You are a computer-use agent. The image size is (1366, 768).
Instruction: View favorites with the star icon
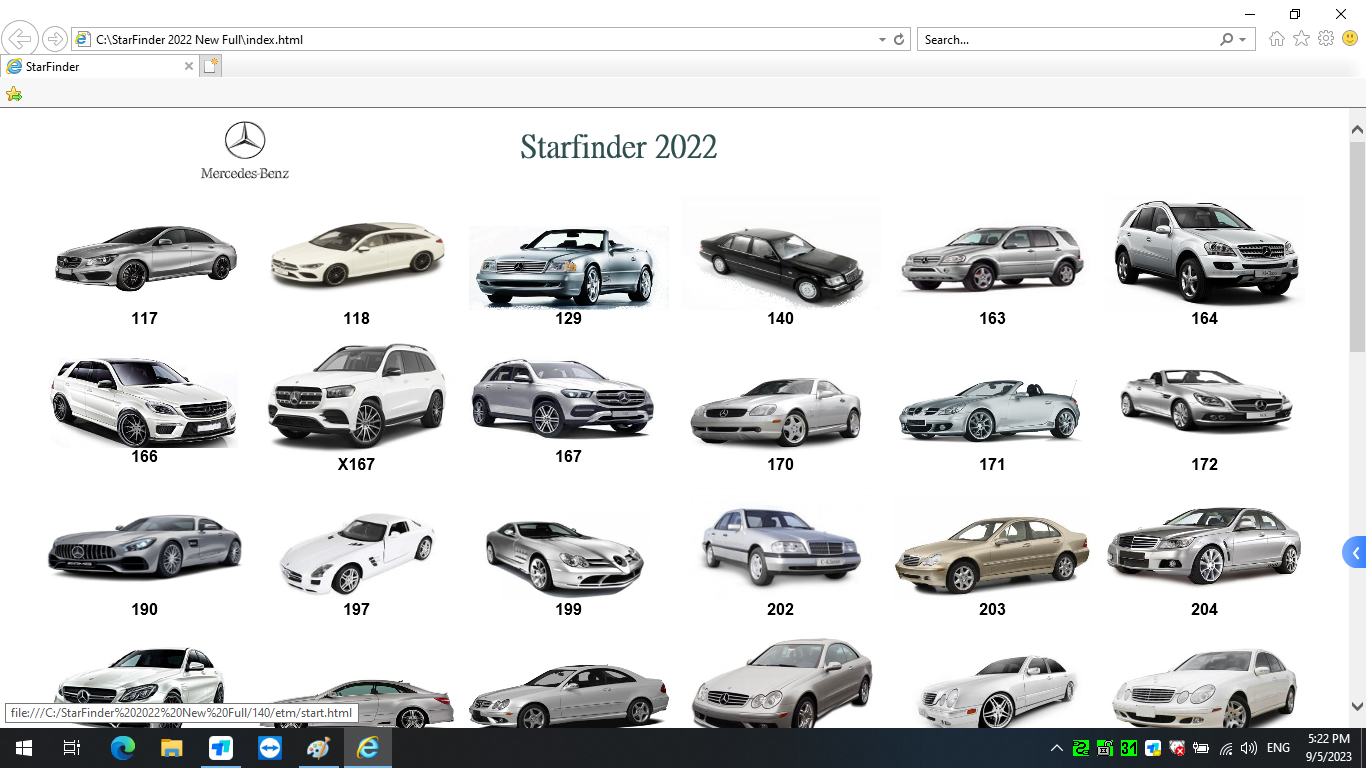(x=1301, y=39)
